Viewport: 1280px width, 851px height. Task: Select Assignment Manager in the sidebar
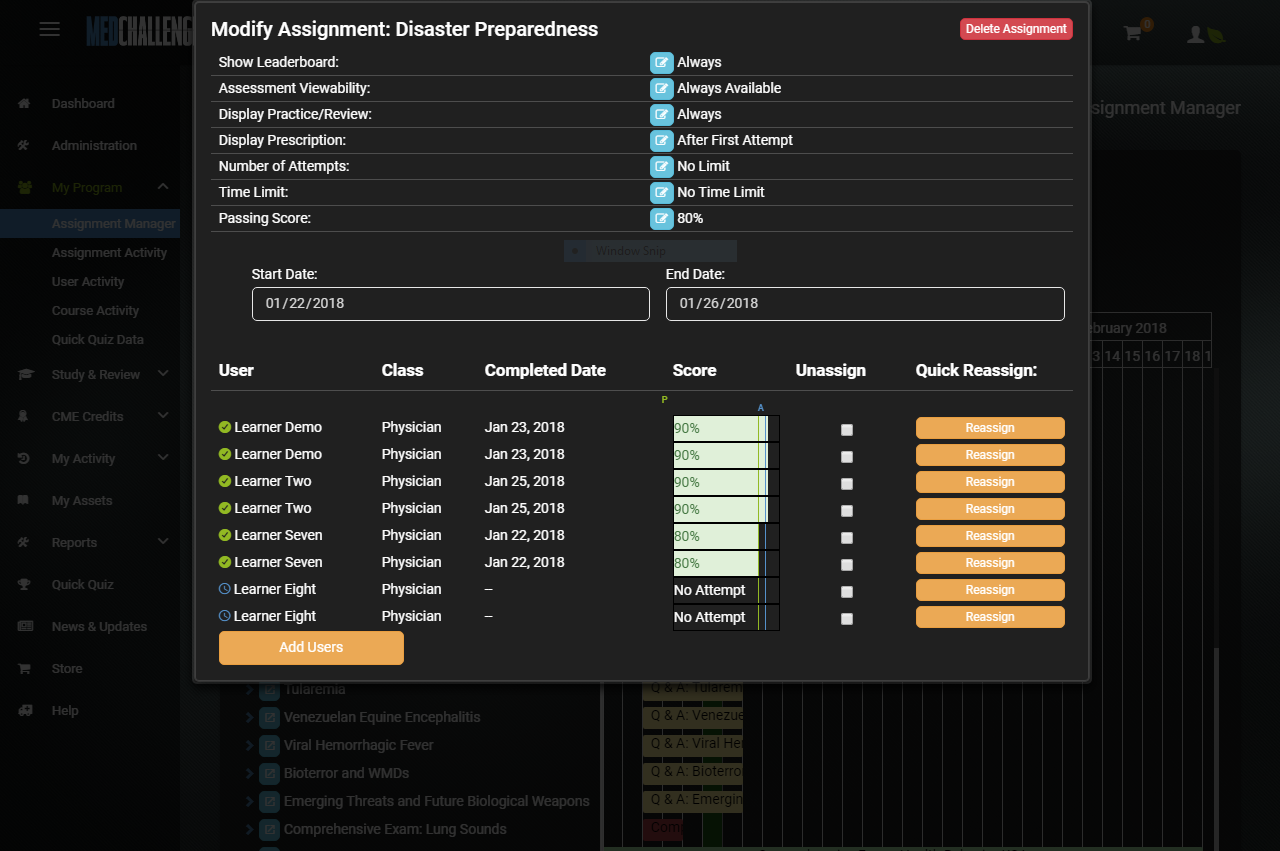click(90, 224)
